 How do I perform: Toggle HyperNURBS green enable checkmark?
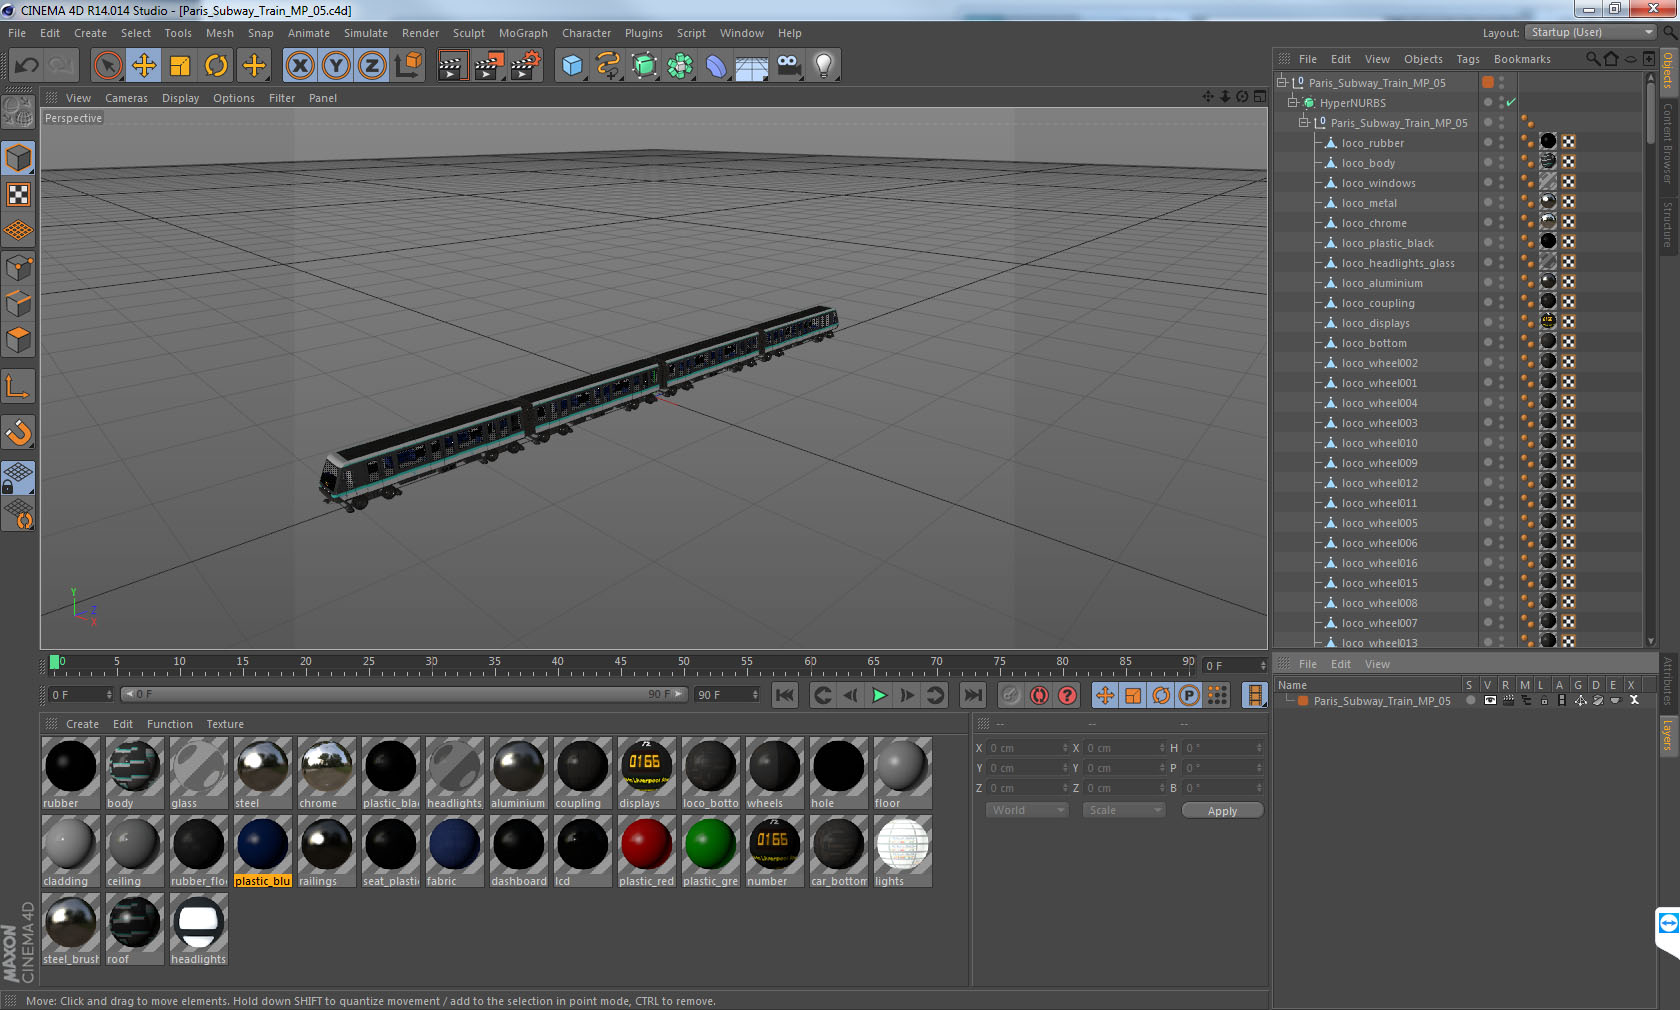[x=1511, y=102]
